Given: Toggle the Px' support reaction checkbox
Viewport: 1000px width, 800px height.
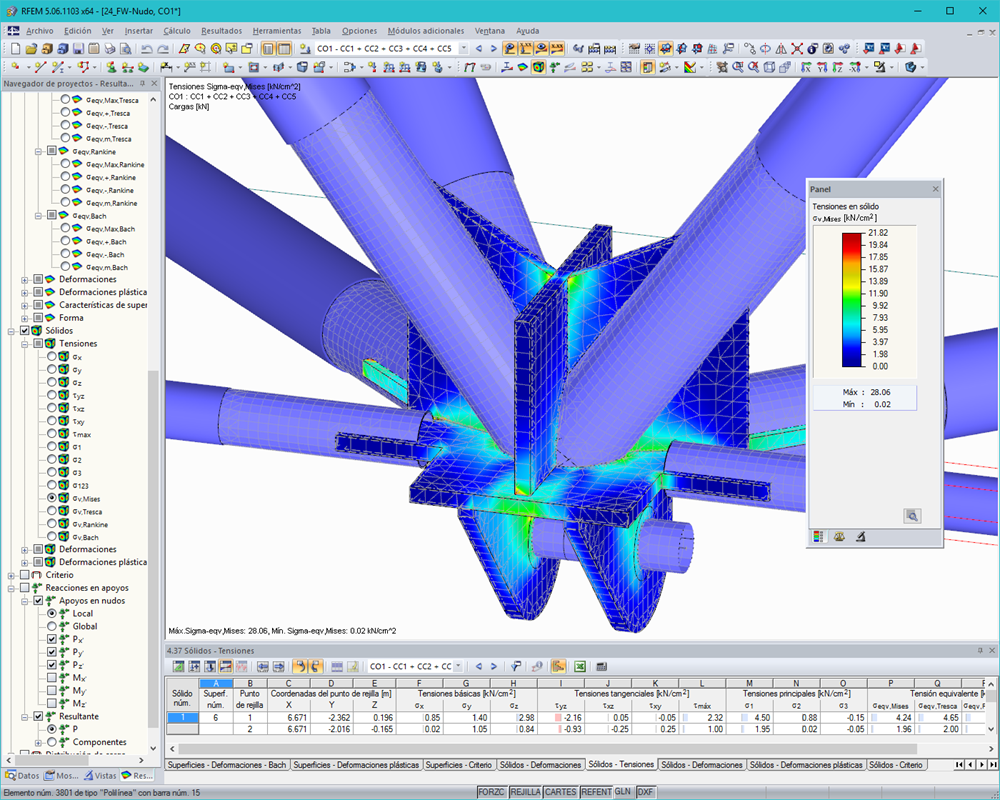Looking at the screenshot, I should tap(52, 639).
